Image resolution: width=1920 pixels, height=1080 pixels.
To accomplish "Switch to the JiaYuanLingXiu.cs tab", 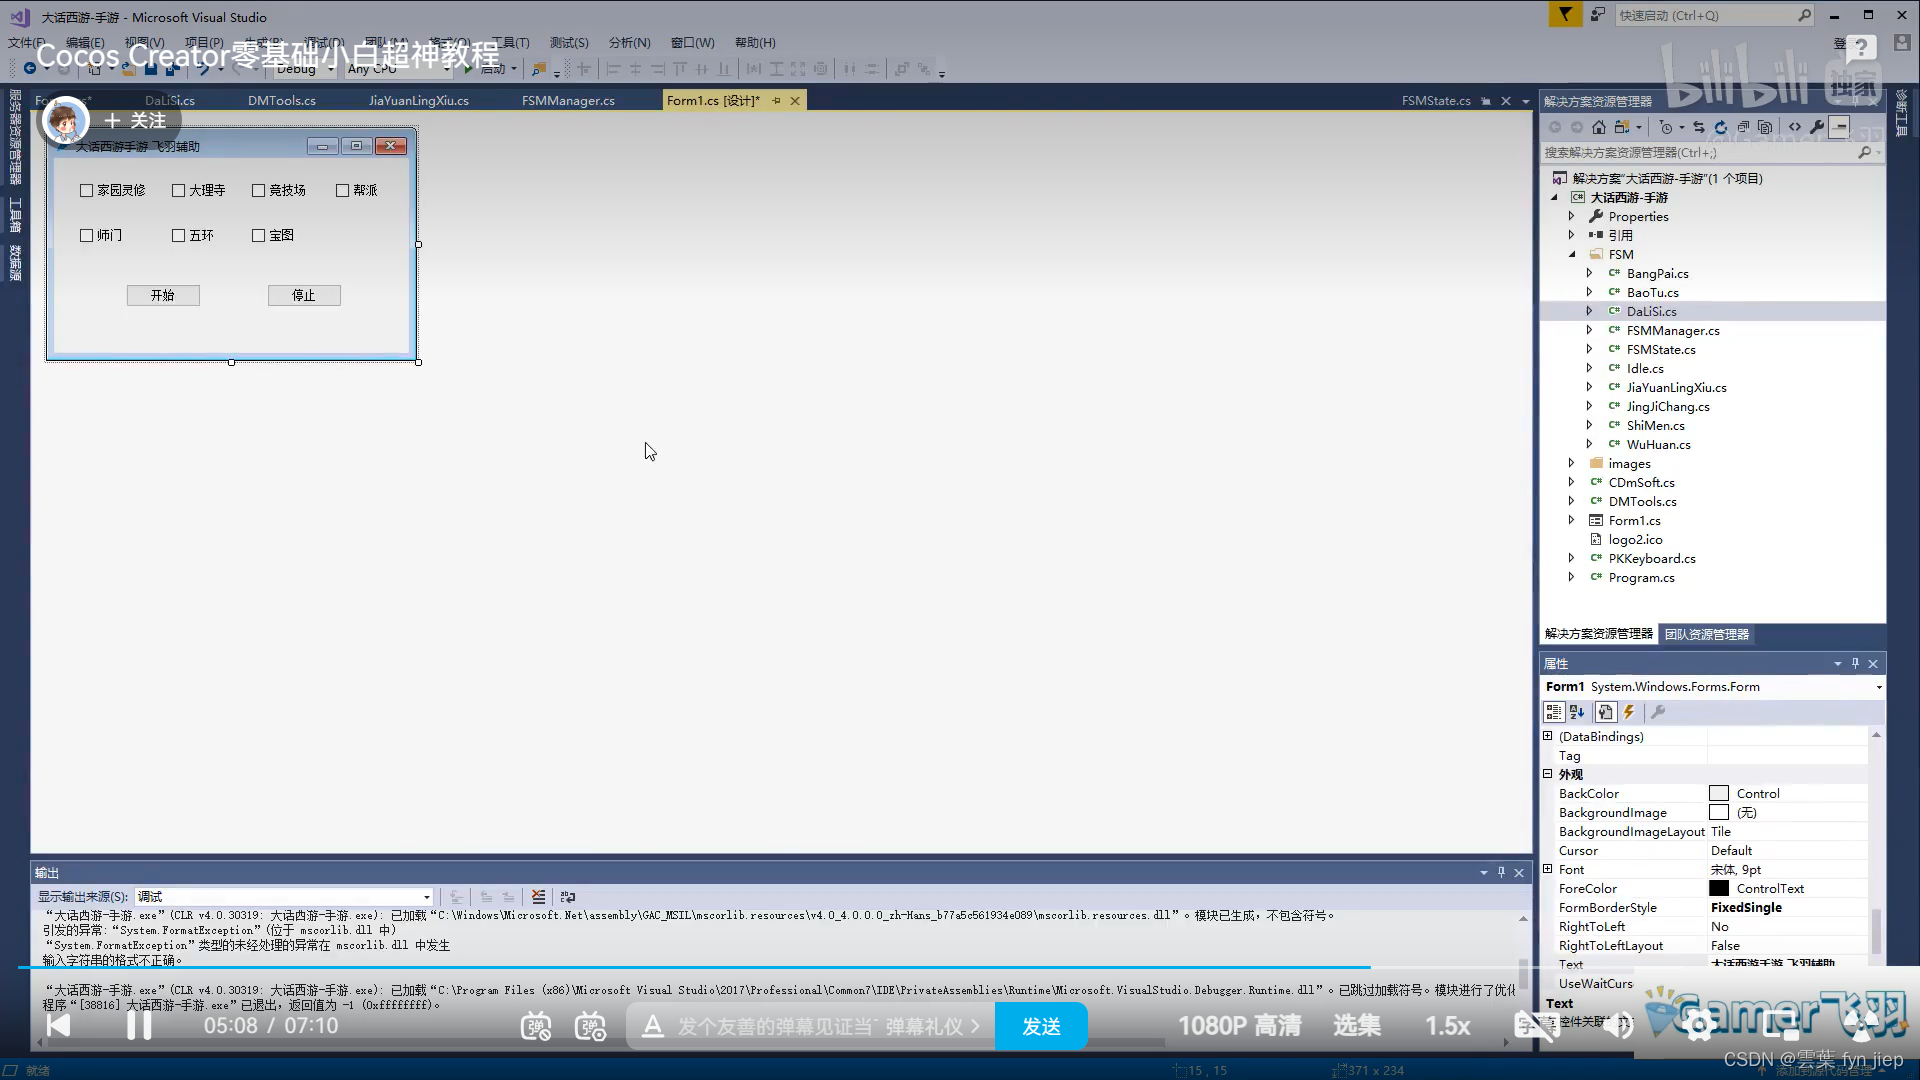I will click(x=418, y=100).
